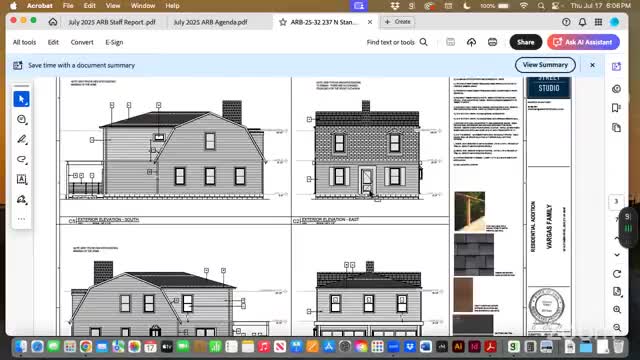The width and height of the screenshot is (640, 360).
Task: Click the wood railing sample photo
Action: [x=469, y=211]
